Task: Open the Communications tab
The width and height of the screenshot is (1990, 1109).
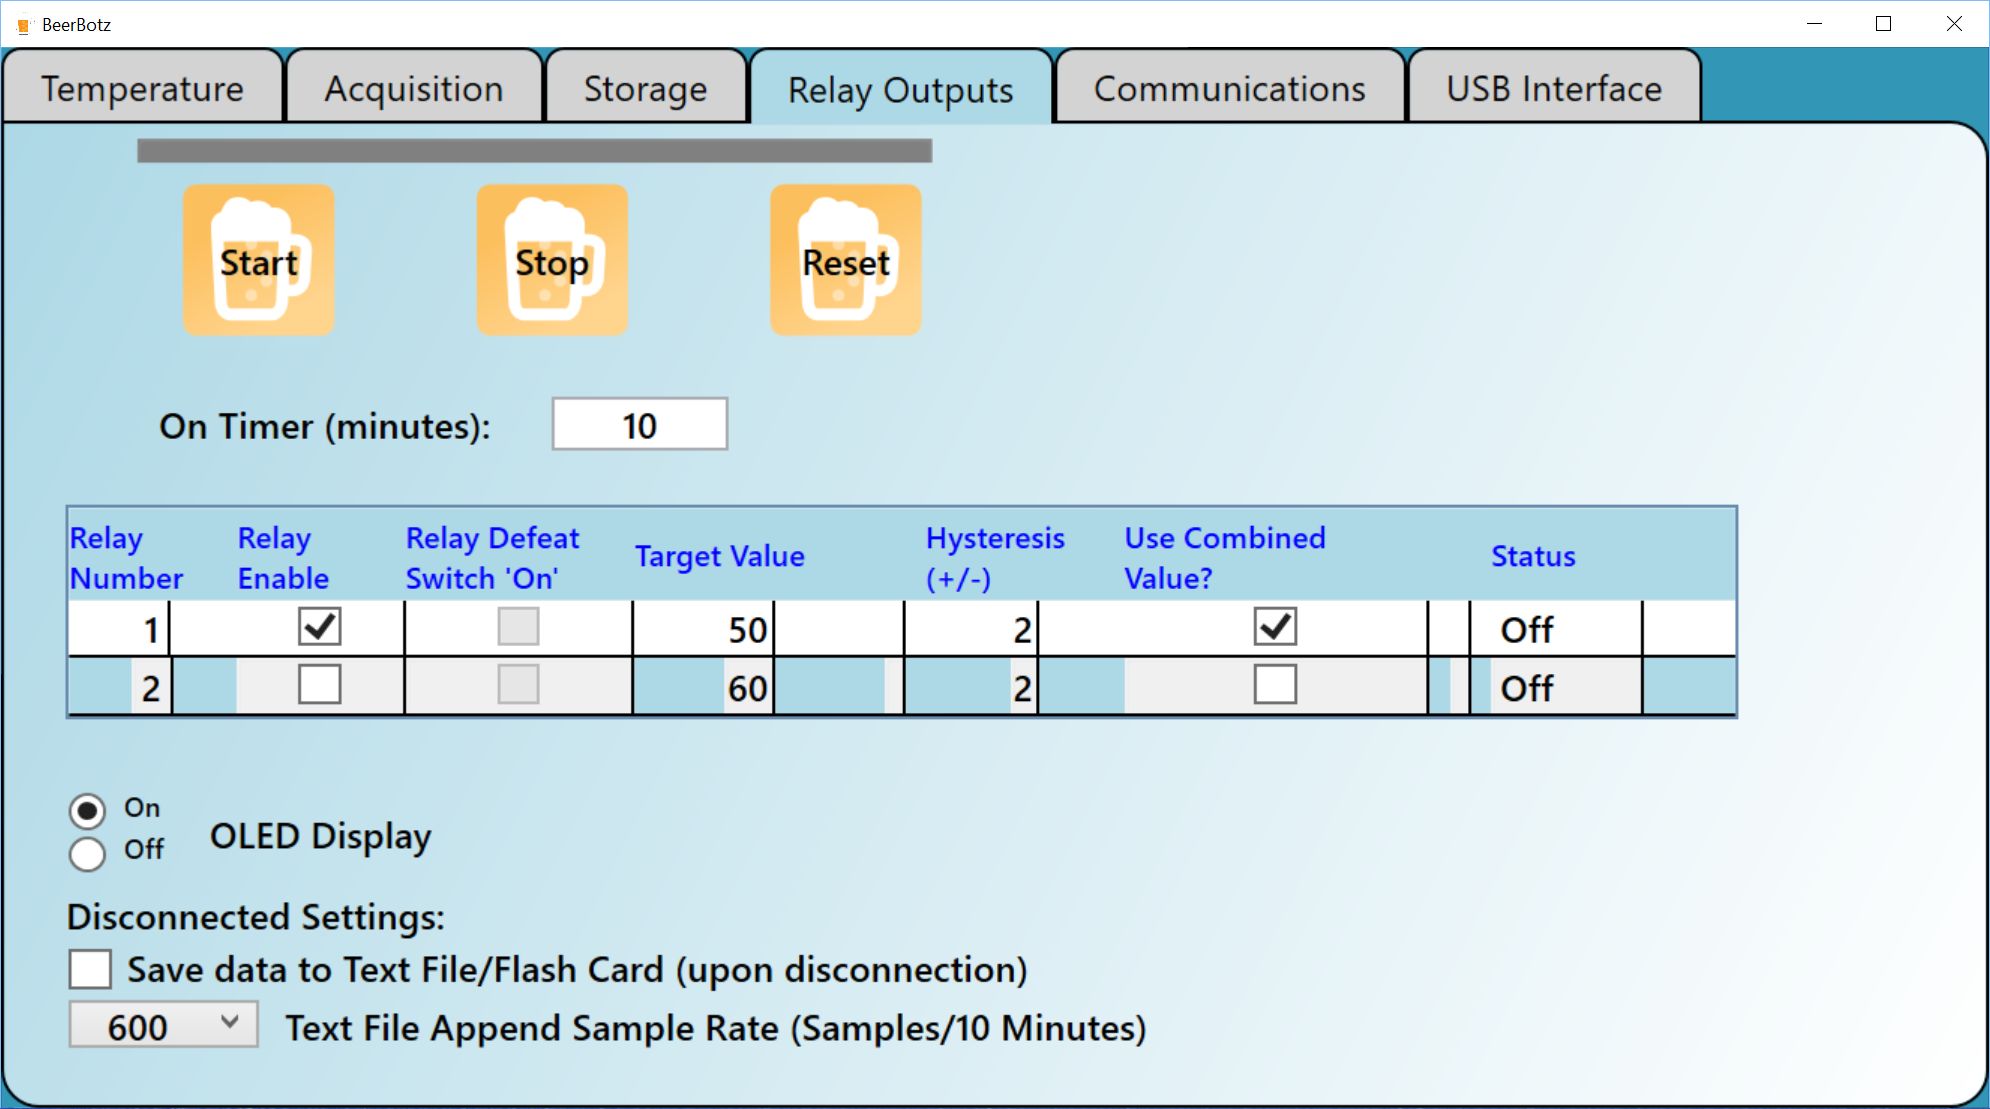Action: 1230,88
